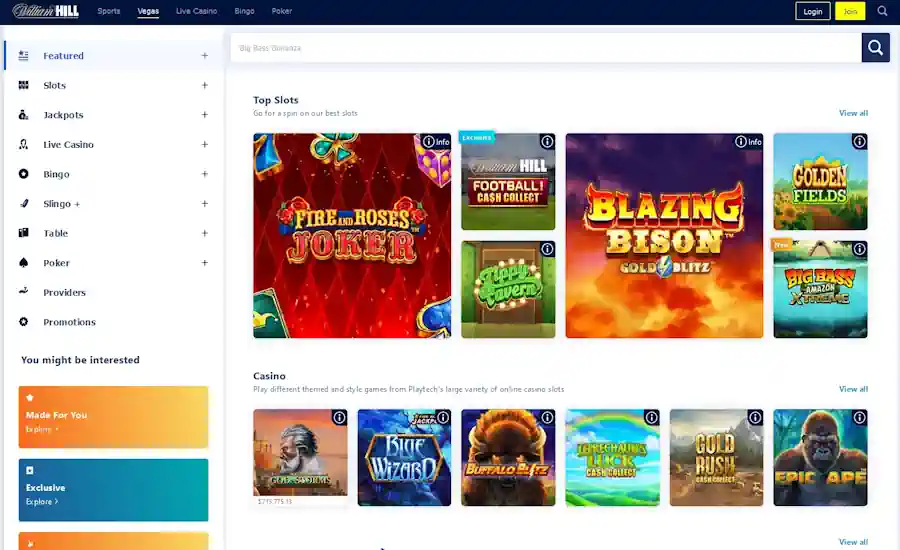Expand the Poker category plus

(x=204, y=262)
